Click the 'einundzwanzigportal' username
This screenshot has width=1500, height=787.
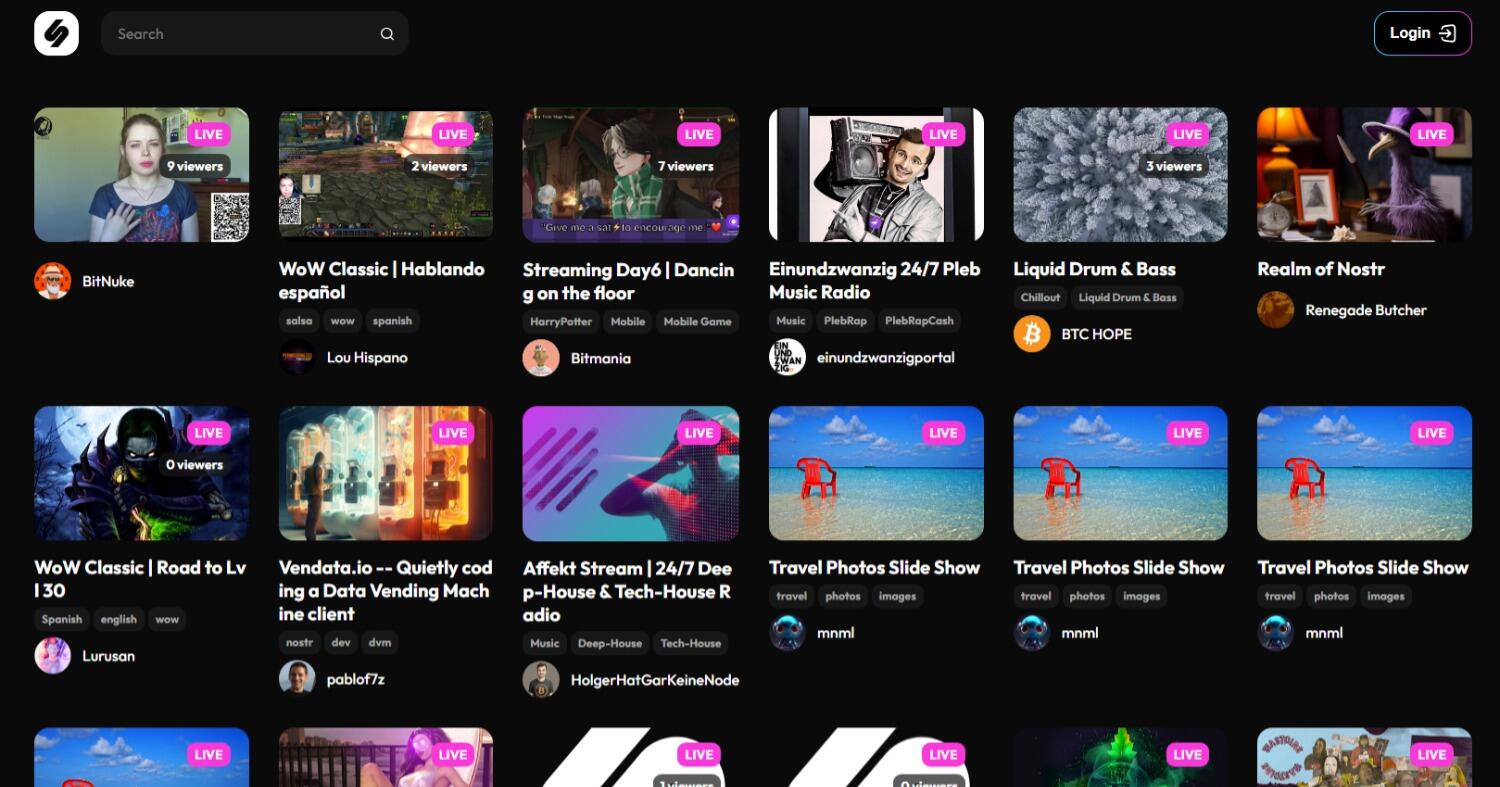pyautogui.click(x=886, y=357)
